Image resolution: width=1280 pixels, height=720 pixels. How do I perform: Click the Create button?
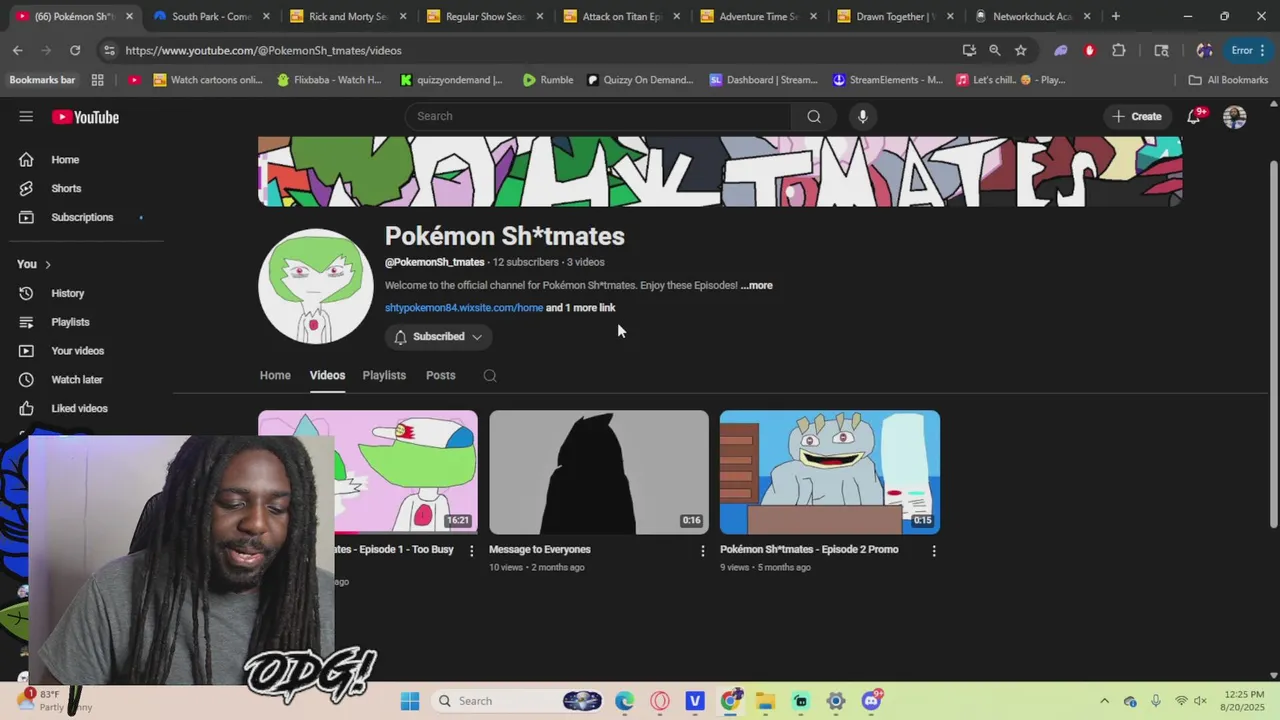pos(1136,116)
